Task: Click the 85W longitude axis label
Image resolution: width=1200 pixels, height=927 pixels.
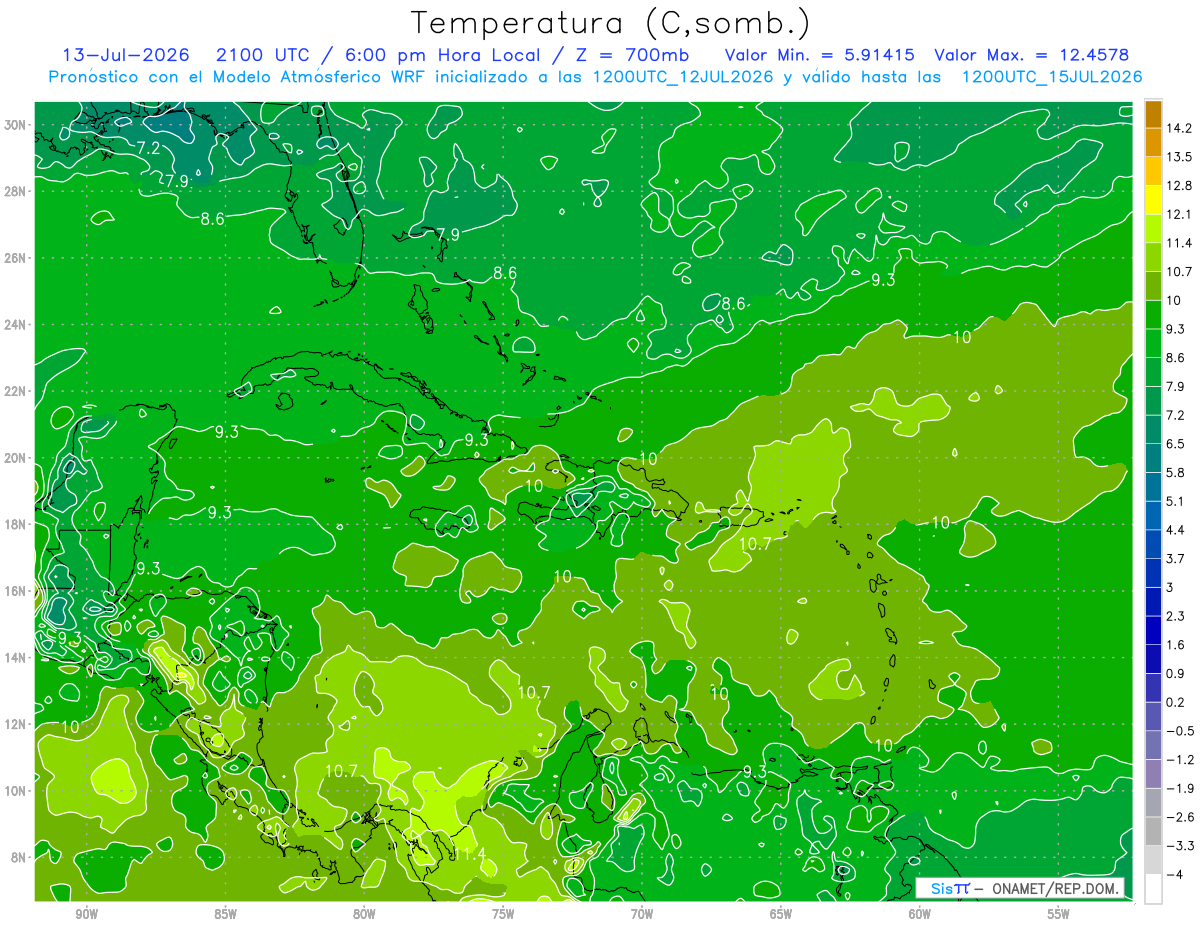Action: (225, 915)
